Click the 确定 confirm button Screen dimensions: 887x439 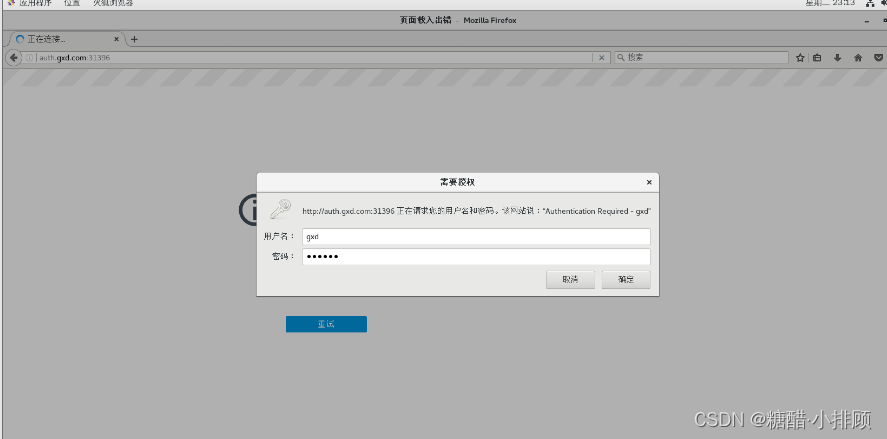coord(626,279)
